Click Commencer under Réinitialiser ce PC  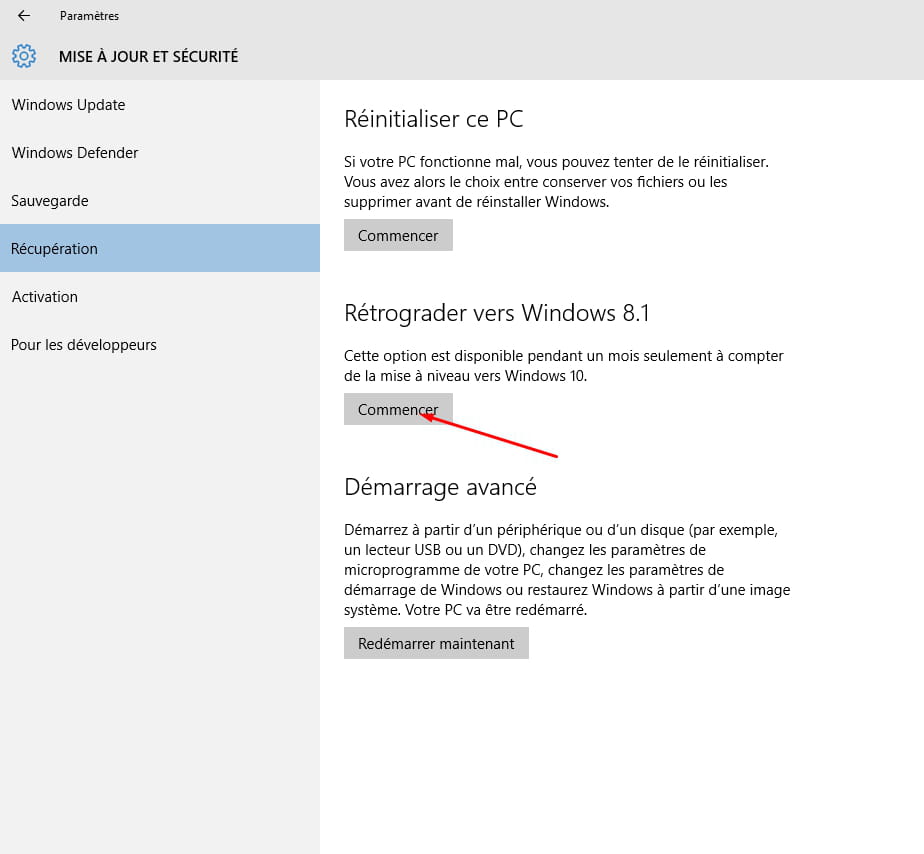pos(398,235)
